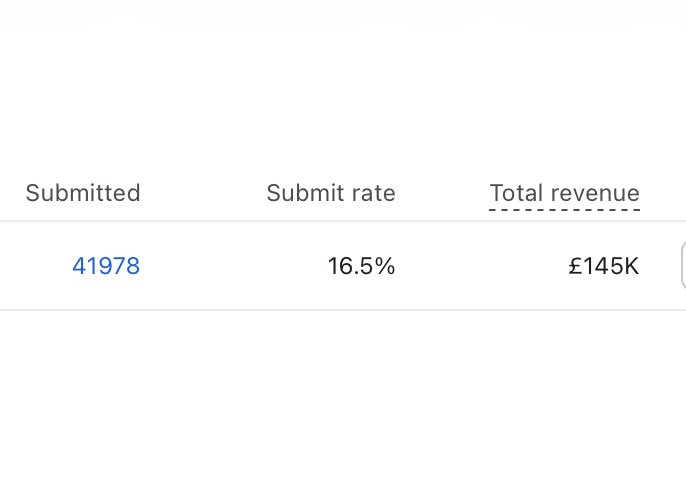
Task: Select the 16.5% submit rate value
Action: (x=361, y=266)
